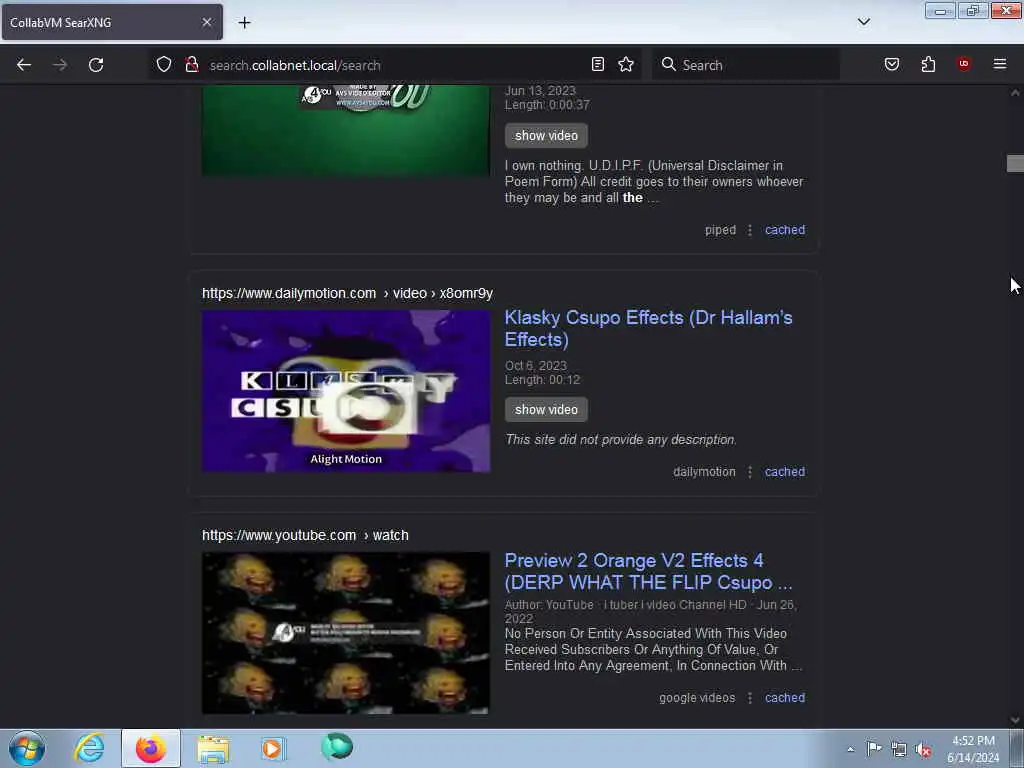The image size is (1024, 768).
Task: Expand the list all tabs chevron
Action: tap(863, 22)
